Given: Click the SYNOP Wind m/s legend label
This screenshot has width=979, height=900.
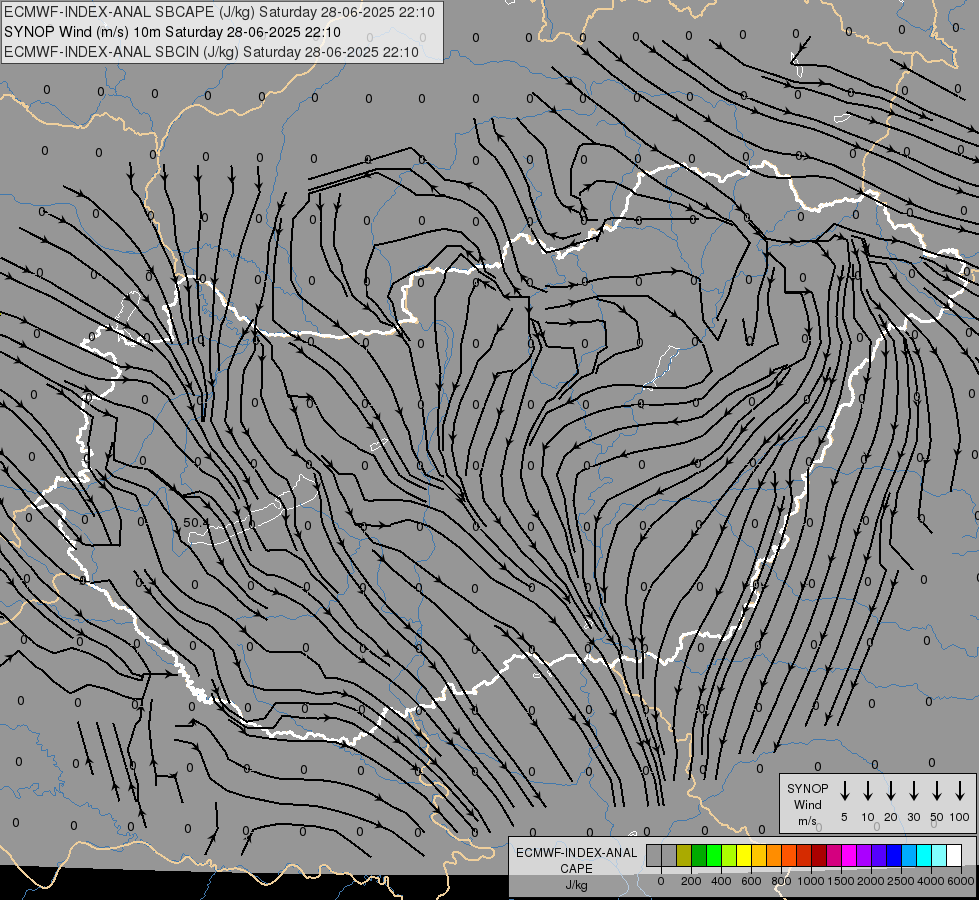Looking at the screenshot, I should click(x=807, y=804).
